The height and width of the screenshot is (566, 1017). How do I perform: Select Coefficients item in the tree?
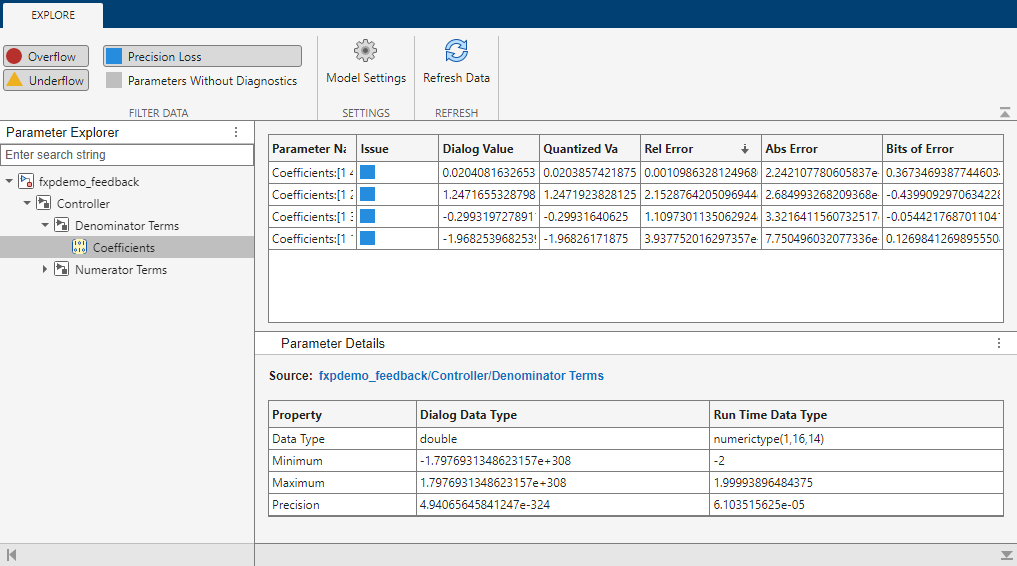123,248
